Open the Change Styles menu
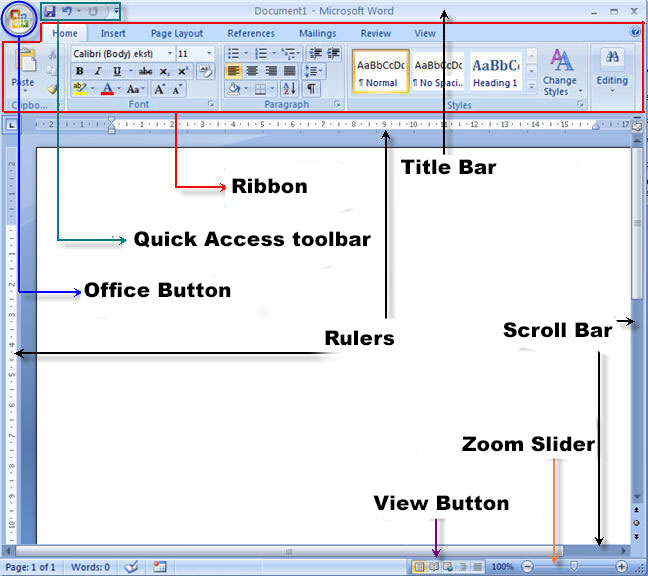This screenshot has width=648, height=576. pos(562,72)
